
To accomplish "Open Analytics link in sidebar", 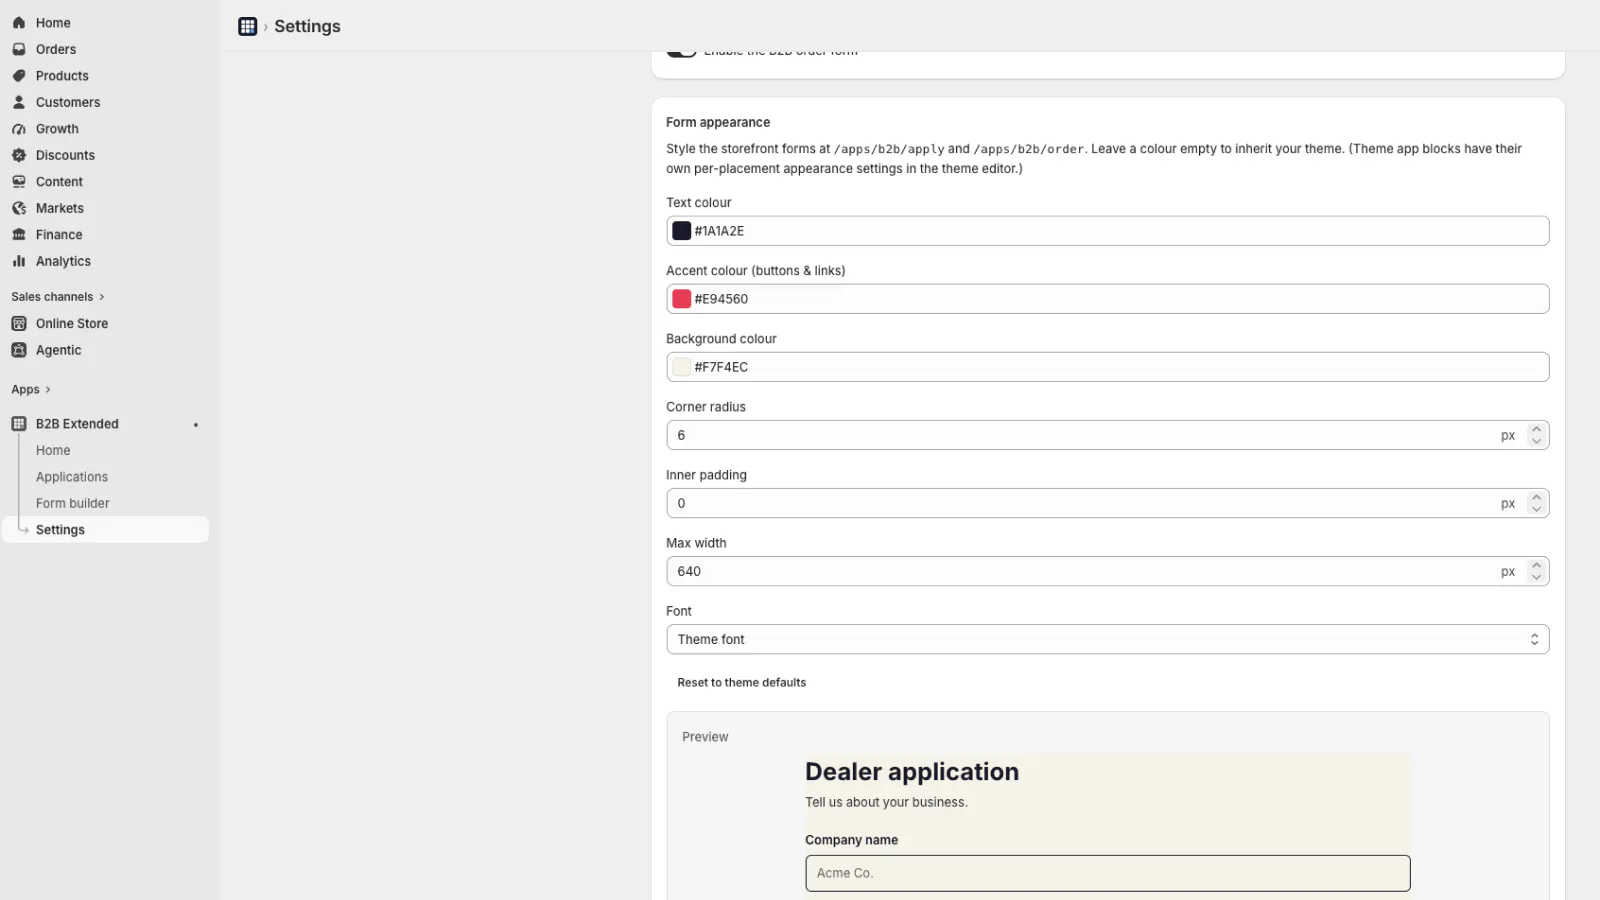I will click(63, 261).
